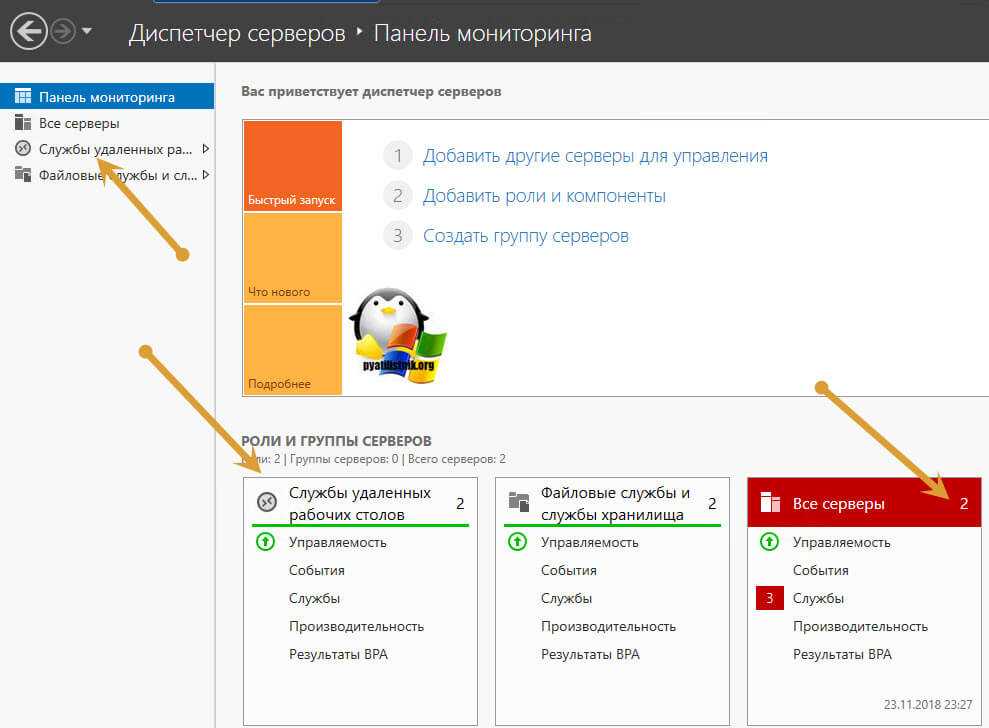The image size is (989, 728).
Task: Click Создать группу серверов link
Action: 526,236
